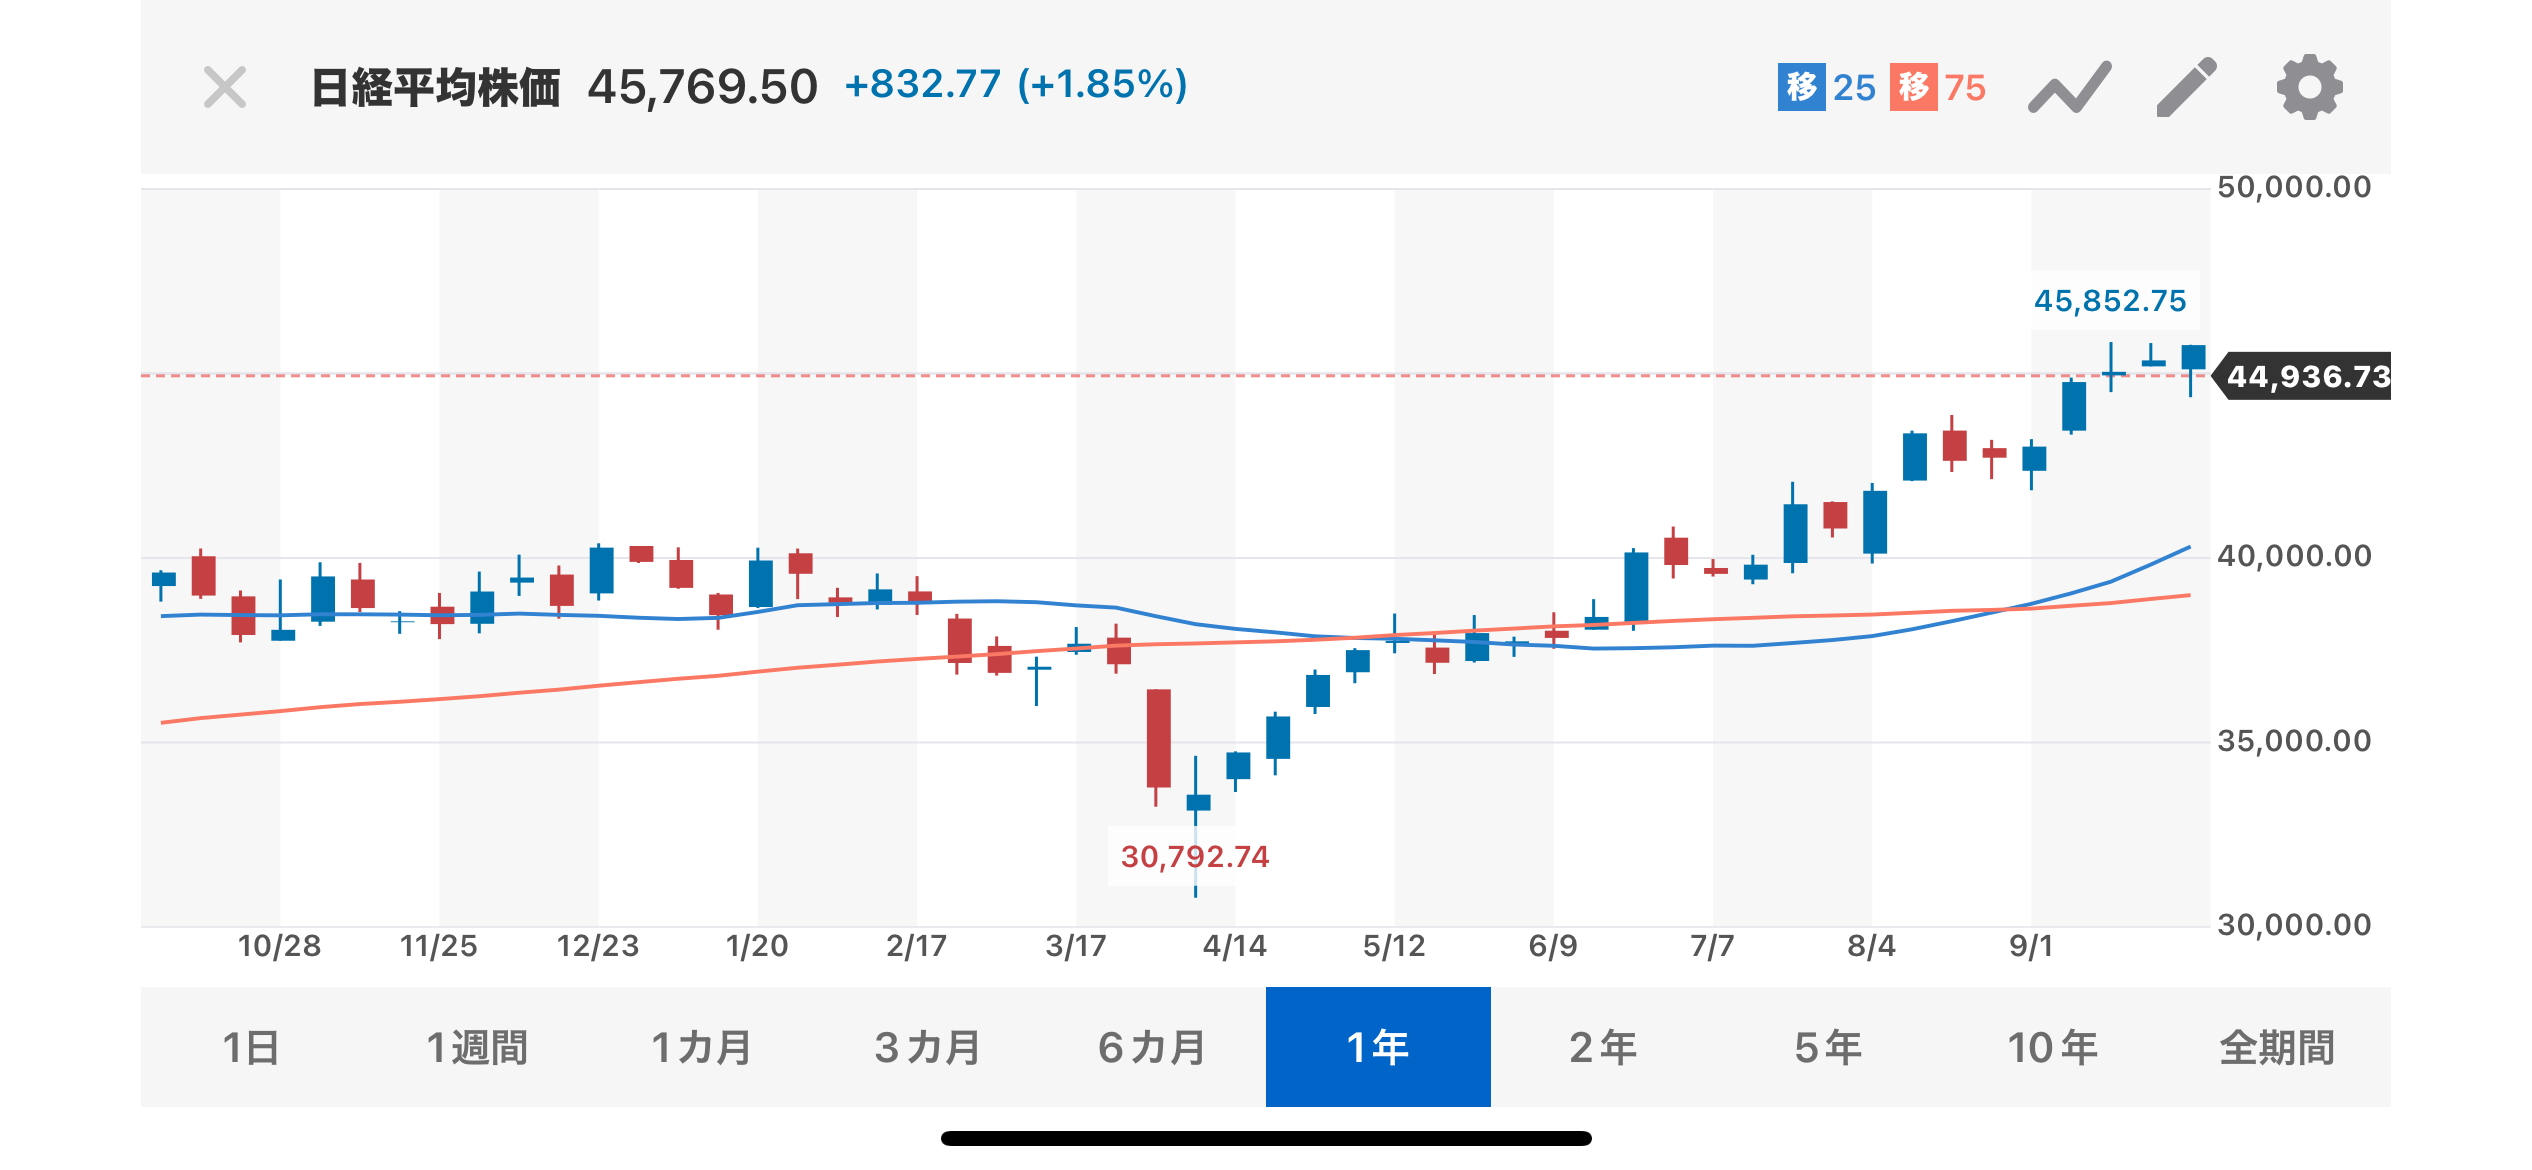Viewport: 2532px width, 1170px height.
Task: Open chart settings gear
Action: (2309, 88)
